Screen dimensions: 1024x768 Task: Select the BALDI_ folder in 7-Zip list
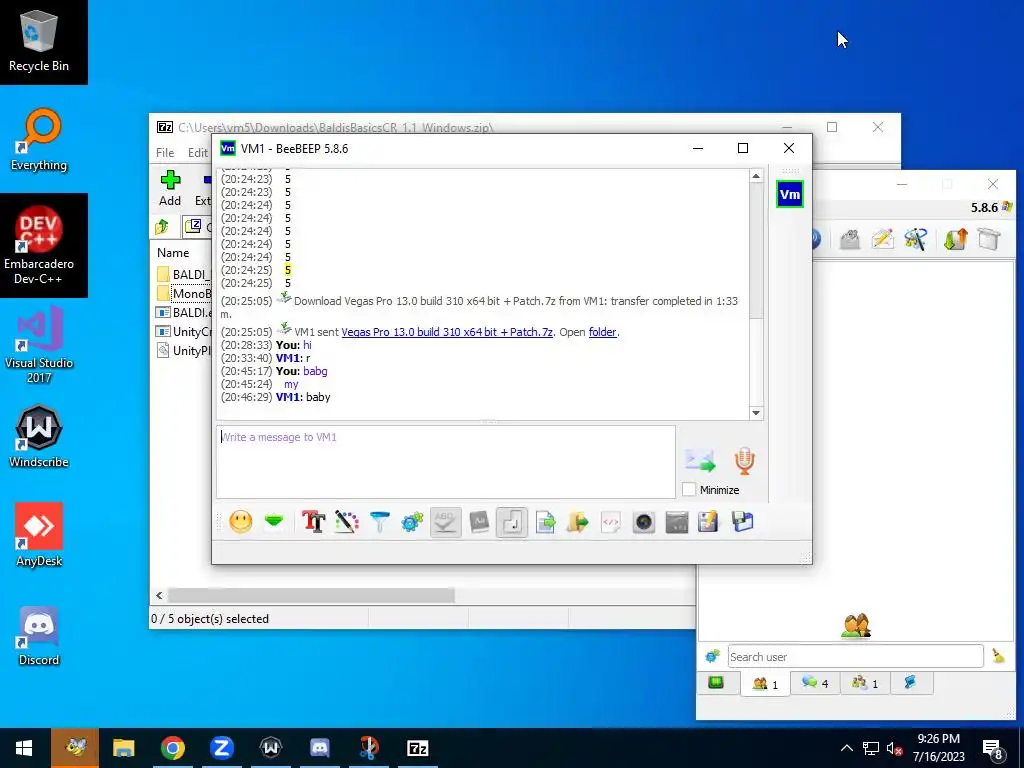(x=184, y=274)
